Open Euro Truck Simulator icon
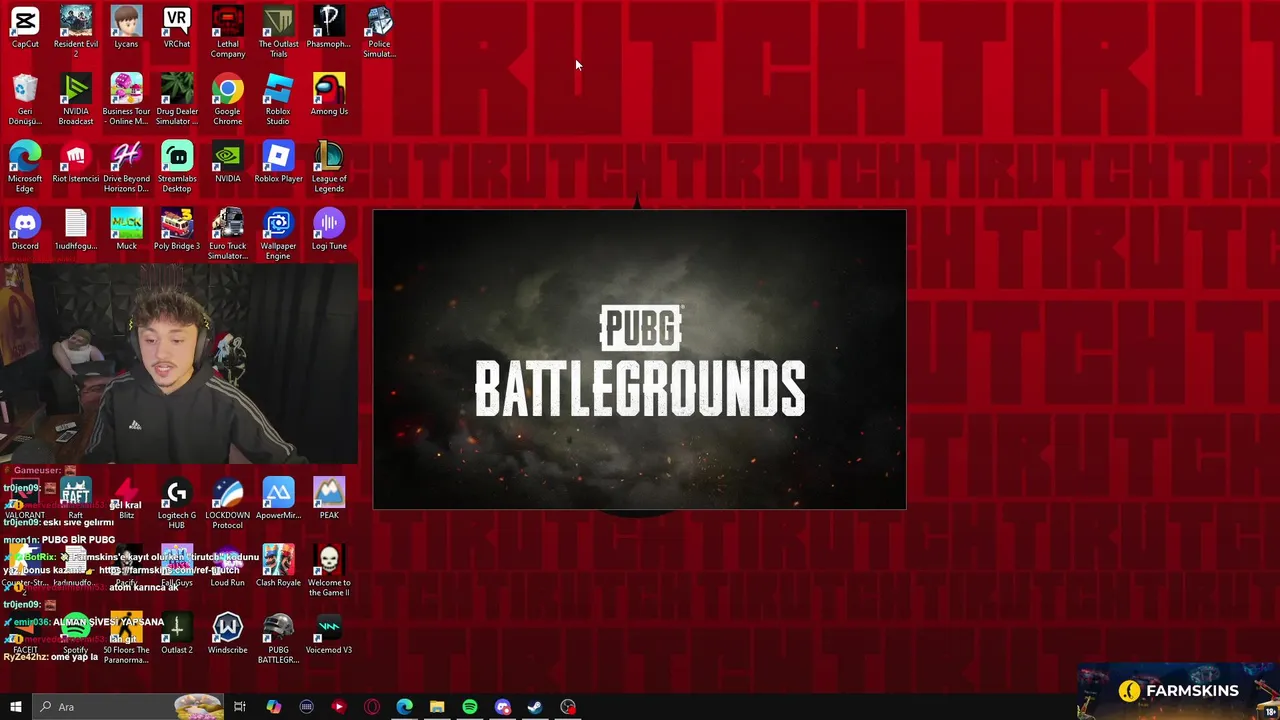The height and width of the screenshot is (720, 1280). (x=227, y=234)
